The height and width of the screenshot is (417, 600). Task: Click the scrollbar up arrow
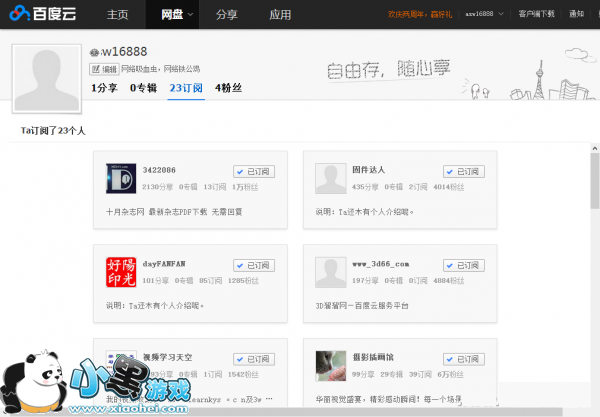pyautogui.click(x=595, y=148)
